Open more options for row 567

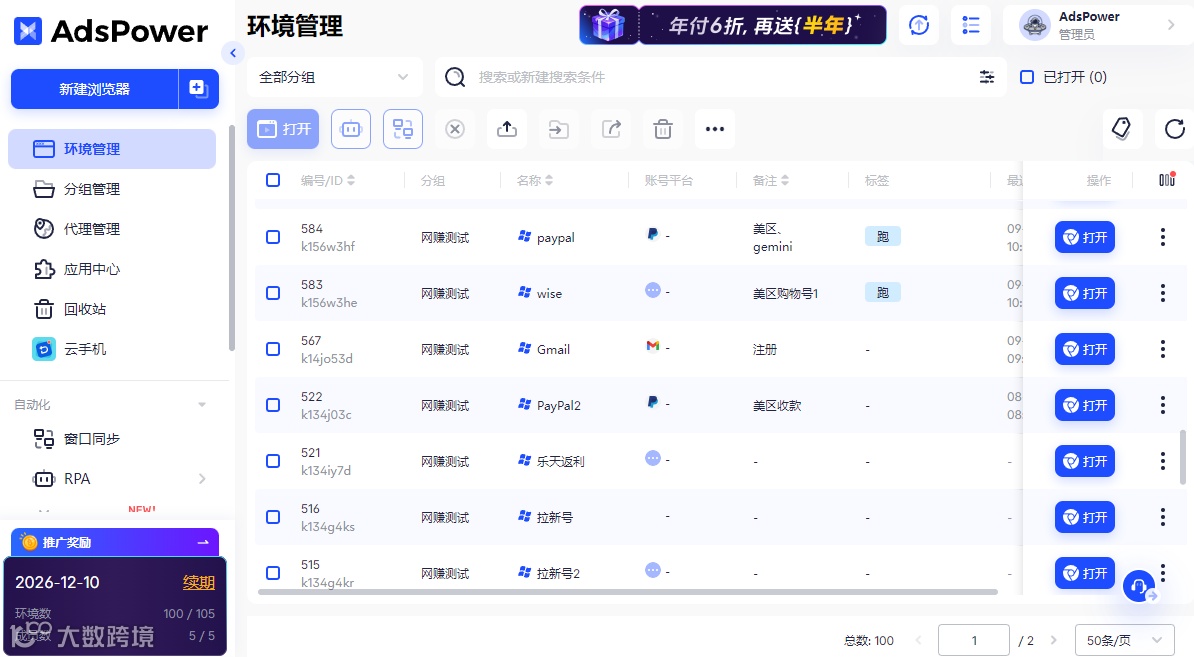pyautogui.click(x=1163, y=349)
